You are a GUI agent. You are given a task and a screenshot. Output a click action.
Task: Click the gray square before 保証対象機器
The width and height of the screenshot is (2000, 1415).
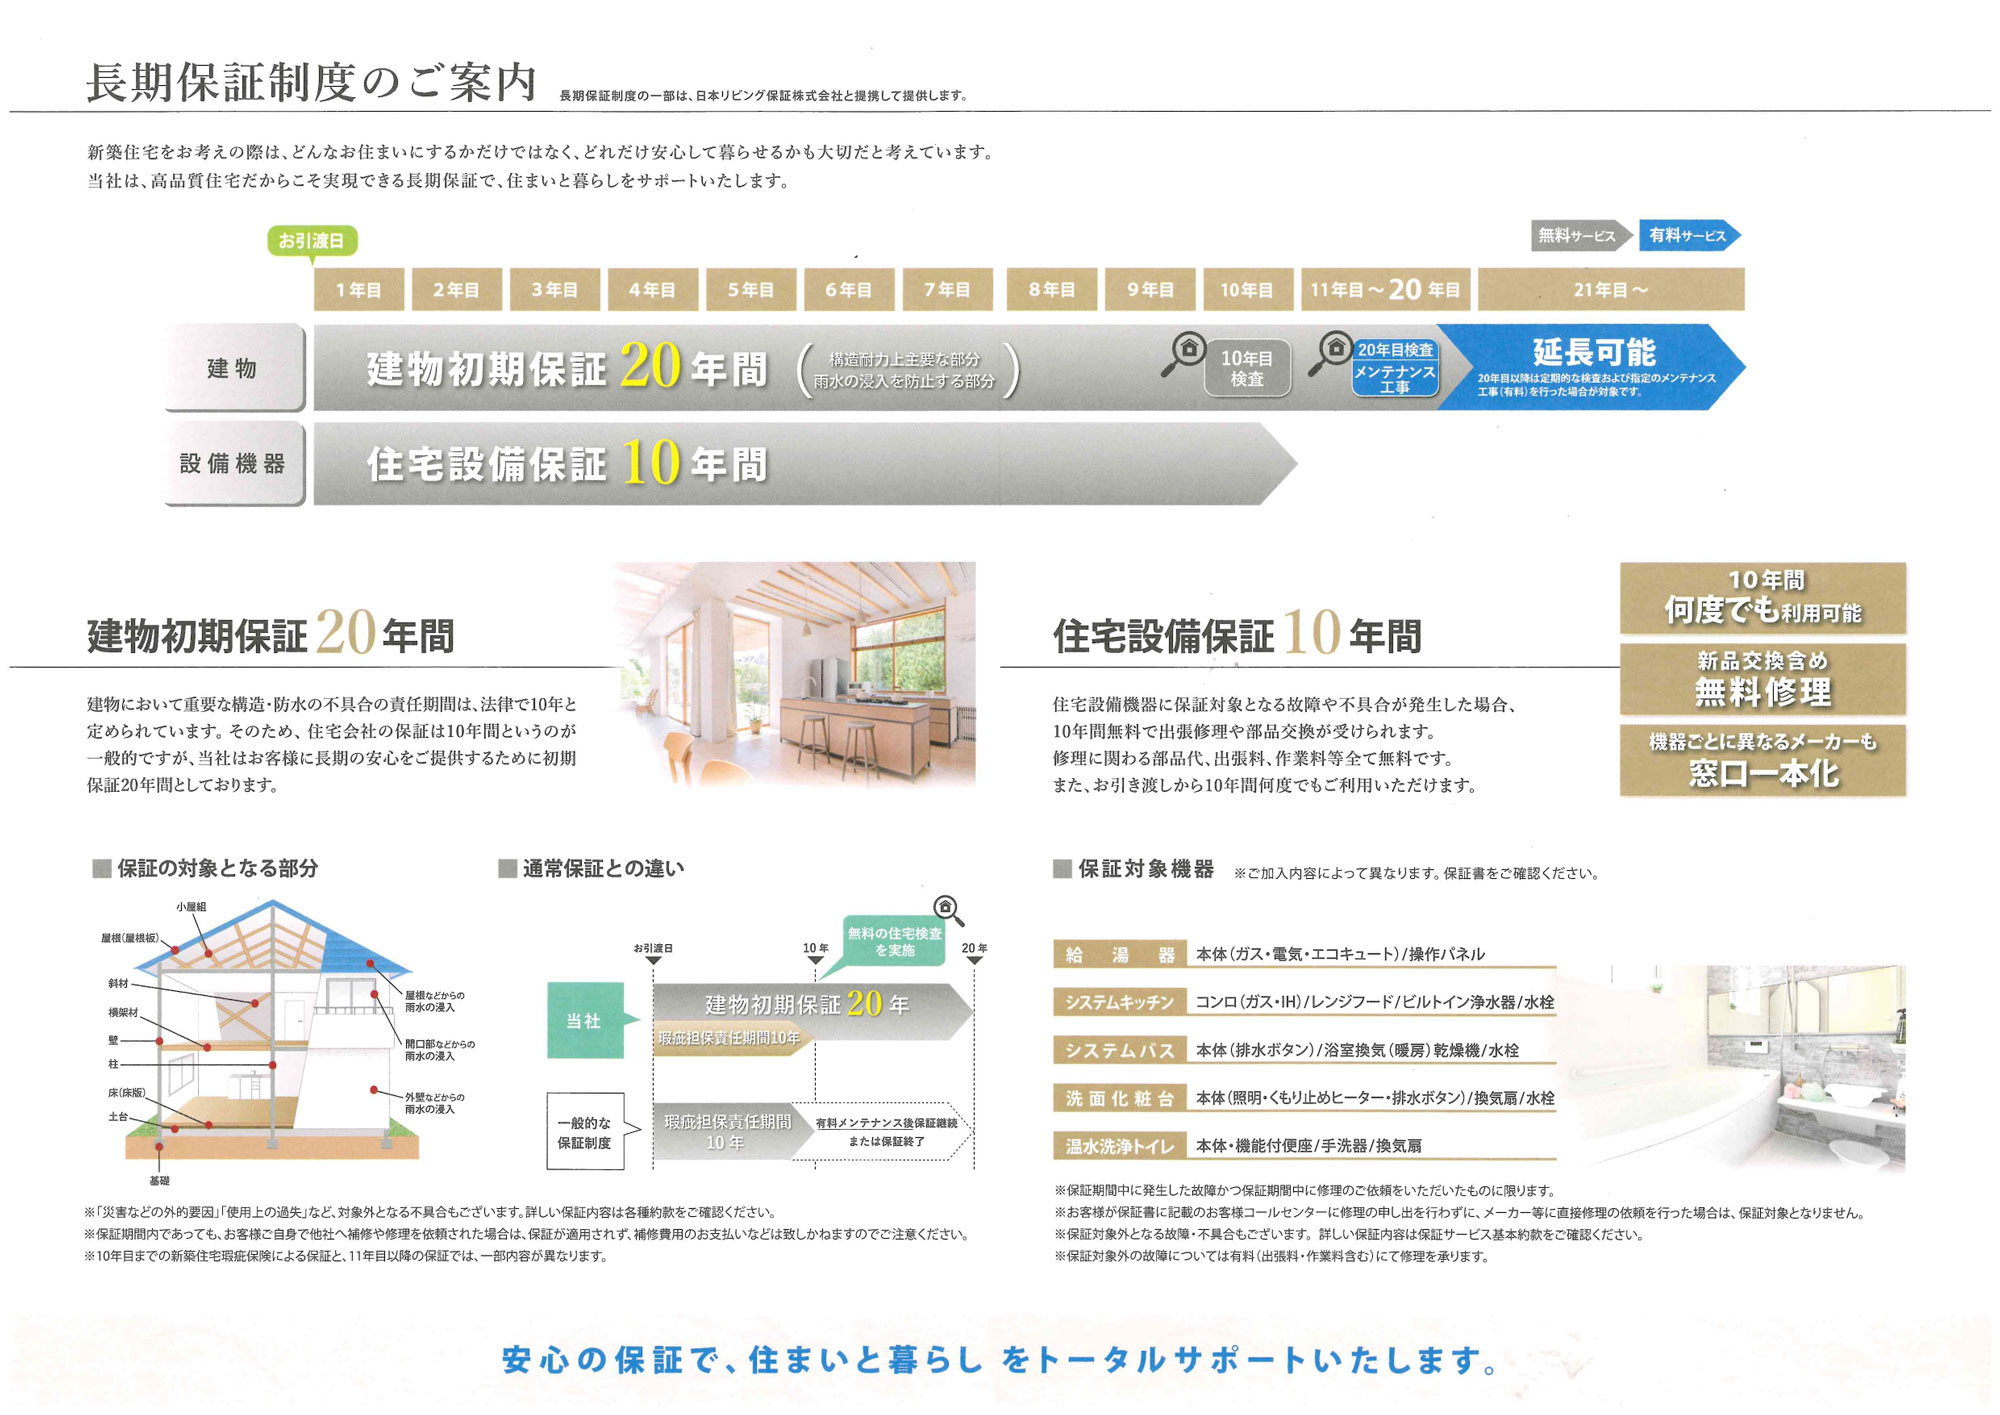point(1062,868)
